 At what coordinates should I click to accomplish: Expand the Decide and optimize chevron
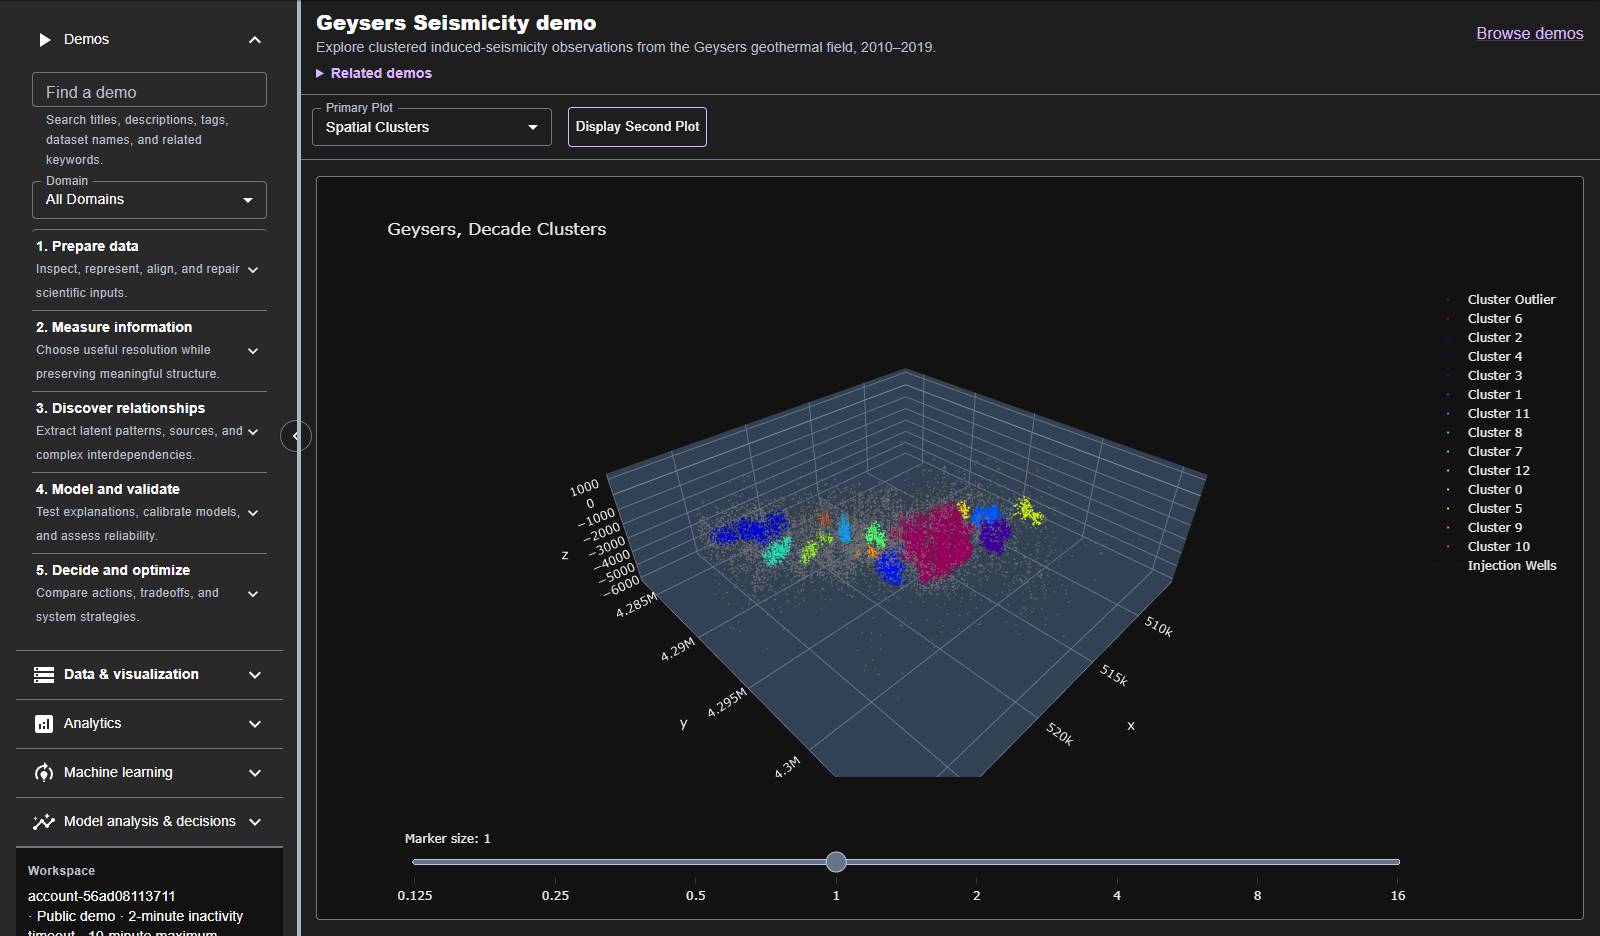253,594
